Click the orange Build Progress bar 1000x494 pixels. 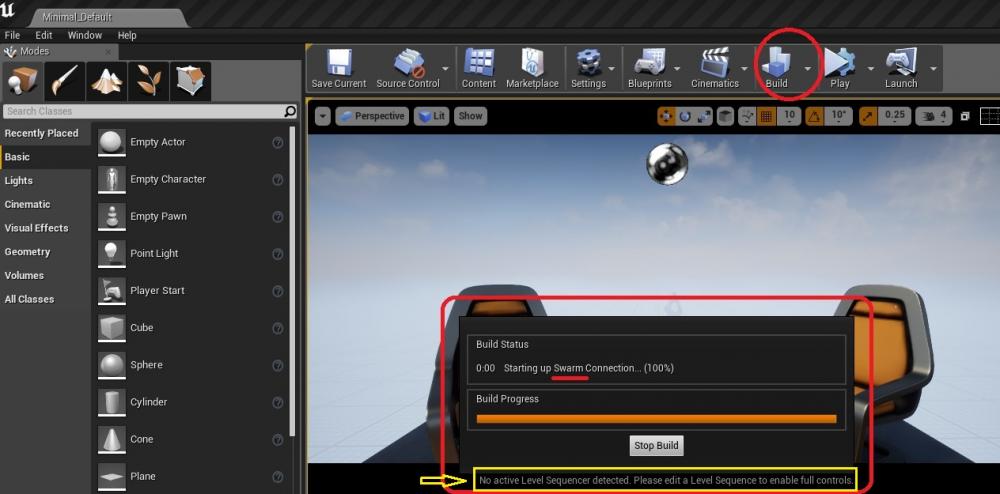(x=656, y=419)
